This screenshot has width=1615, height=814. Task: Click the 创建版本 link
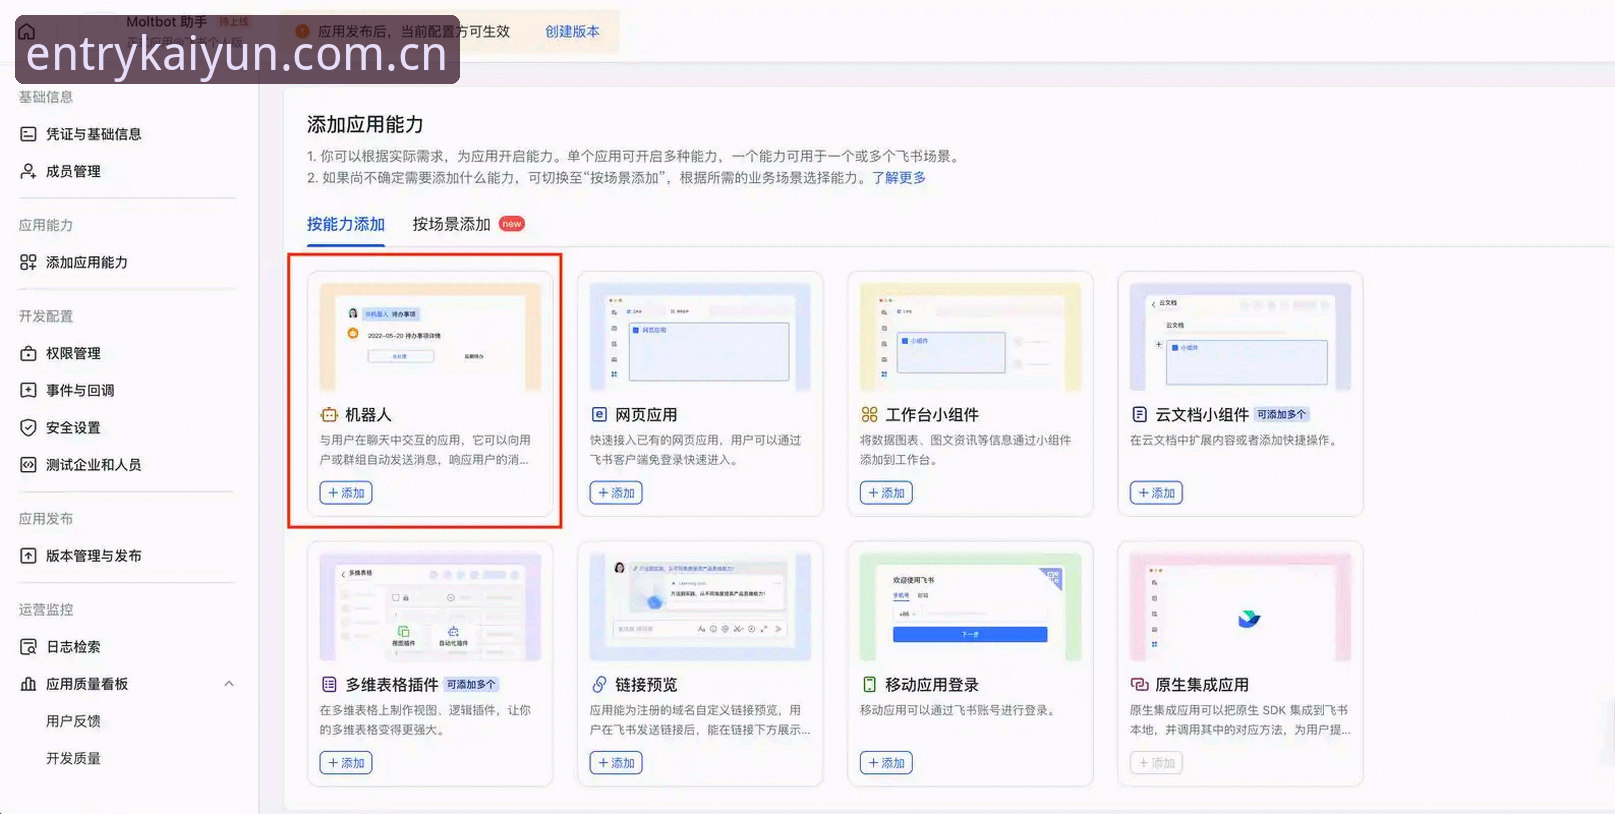(x=572, y=31)
